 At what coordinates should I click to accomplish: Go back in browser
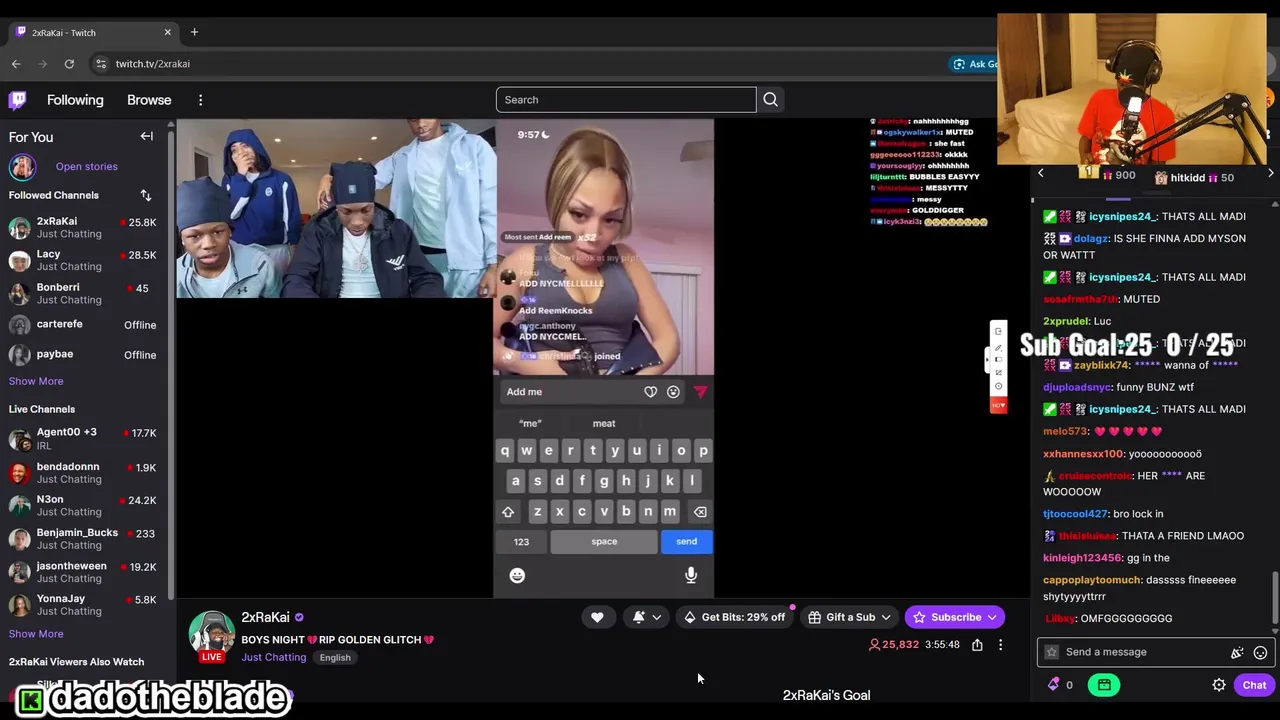(x=16, y=64)
